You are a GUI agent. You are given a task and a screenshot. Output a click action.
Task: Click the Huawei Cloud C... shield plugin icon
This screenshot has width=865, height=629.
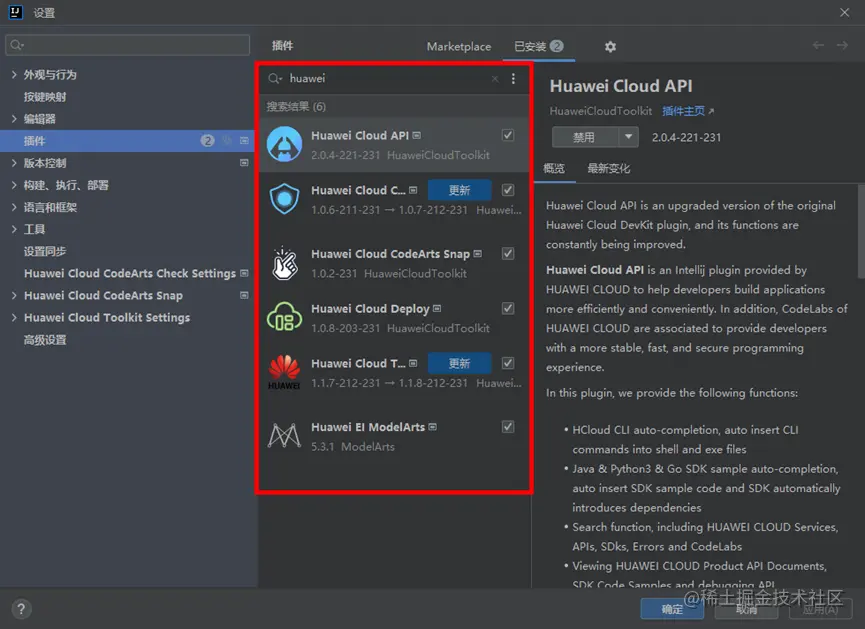(x=284, y=199)
